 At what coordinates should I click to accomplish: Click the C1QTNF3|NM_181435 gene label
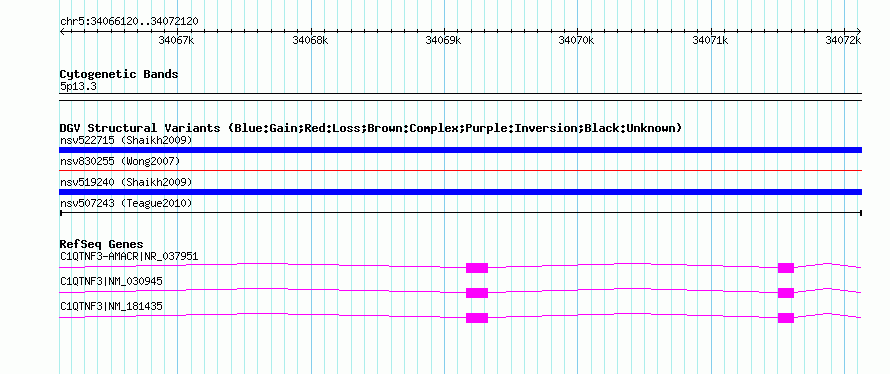tap(111, 306)
